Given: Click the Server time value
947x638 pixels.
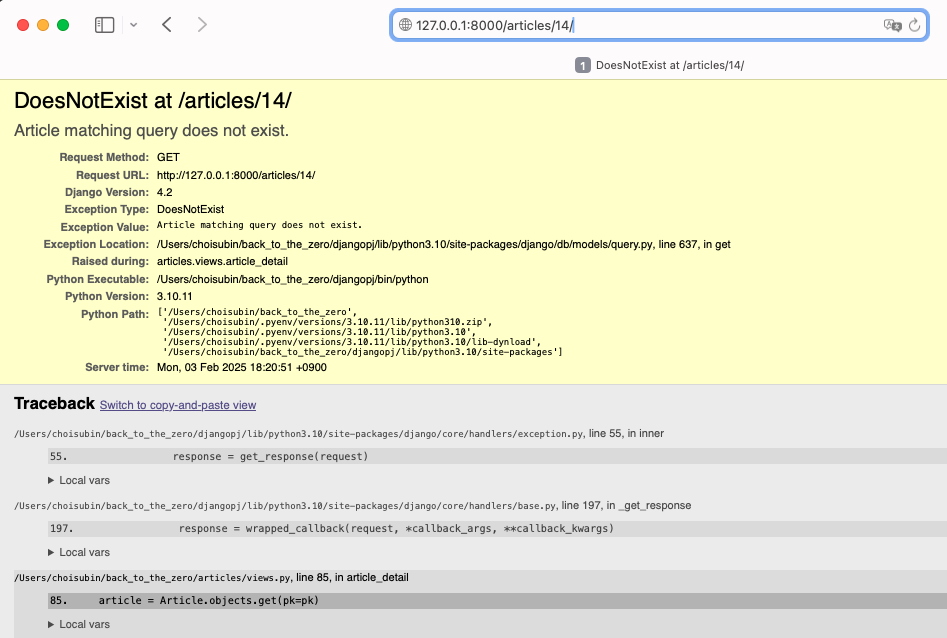Looking at the screenshot, I should pyautogui.click(x=242, y=367).
